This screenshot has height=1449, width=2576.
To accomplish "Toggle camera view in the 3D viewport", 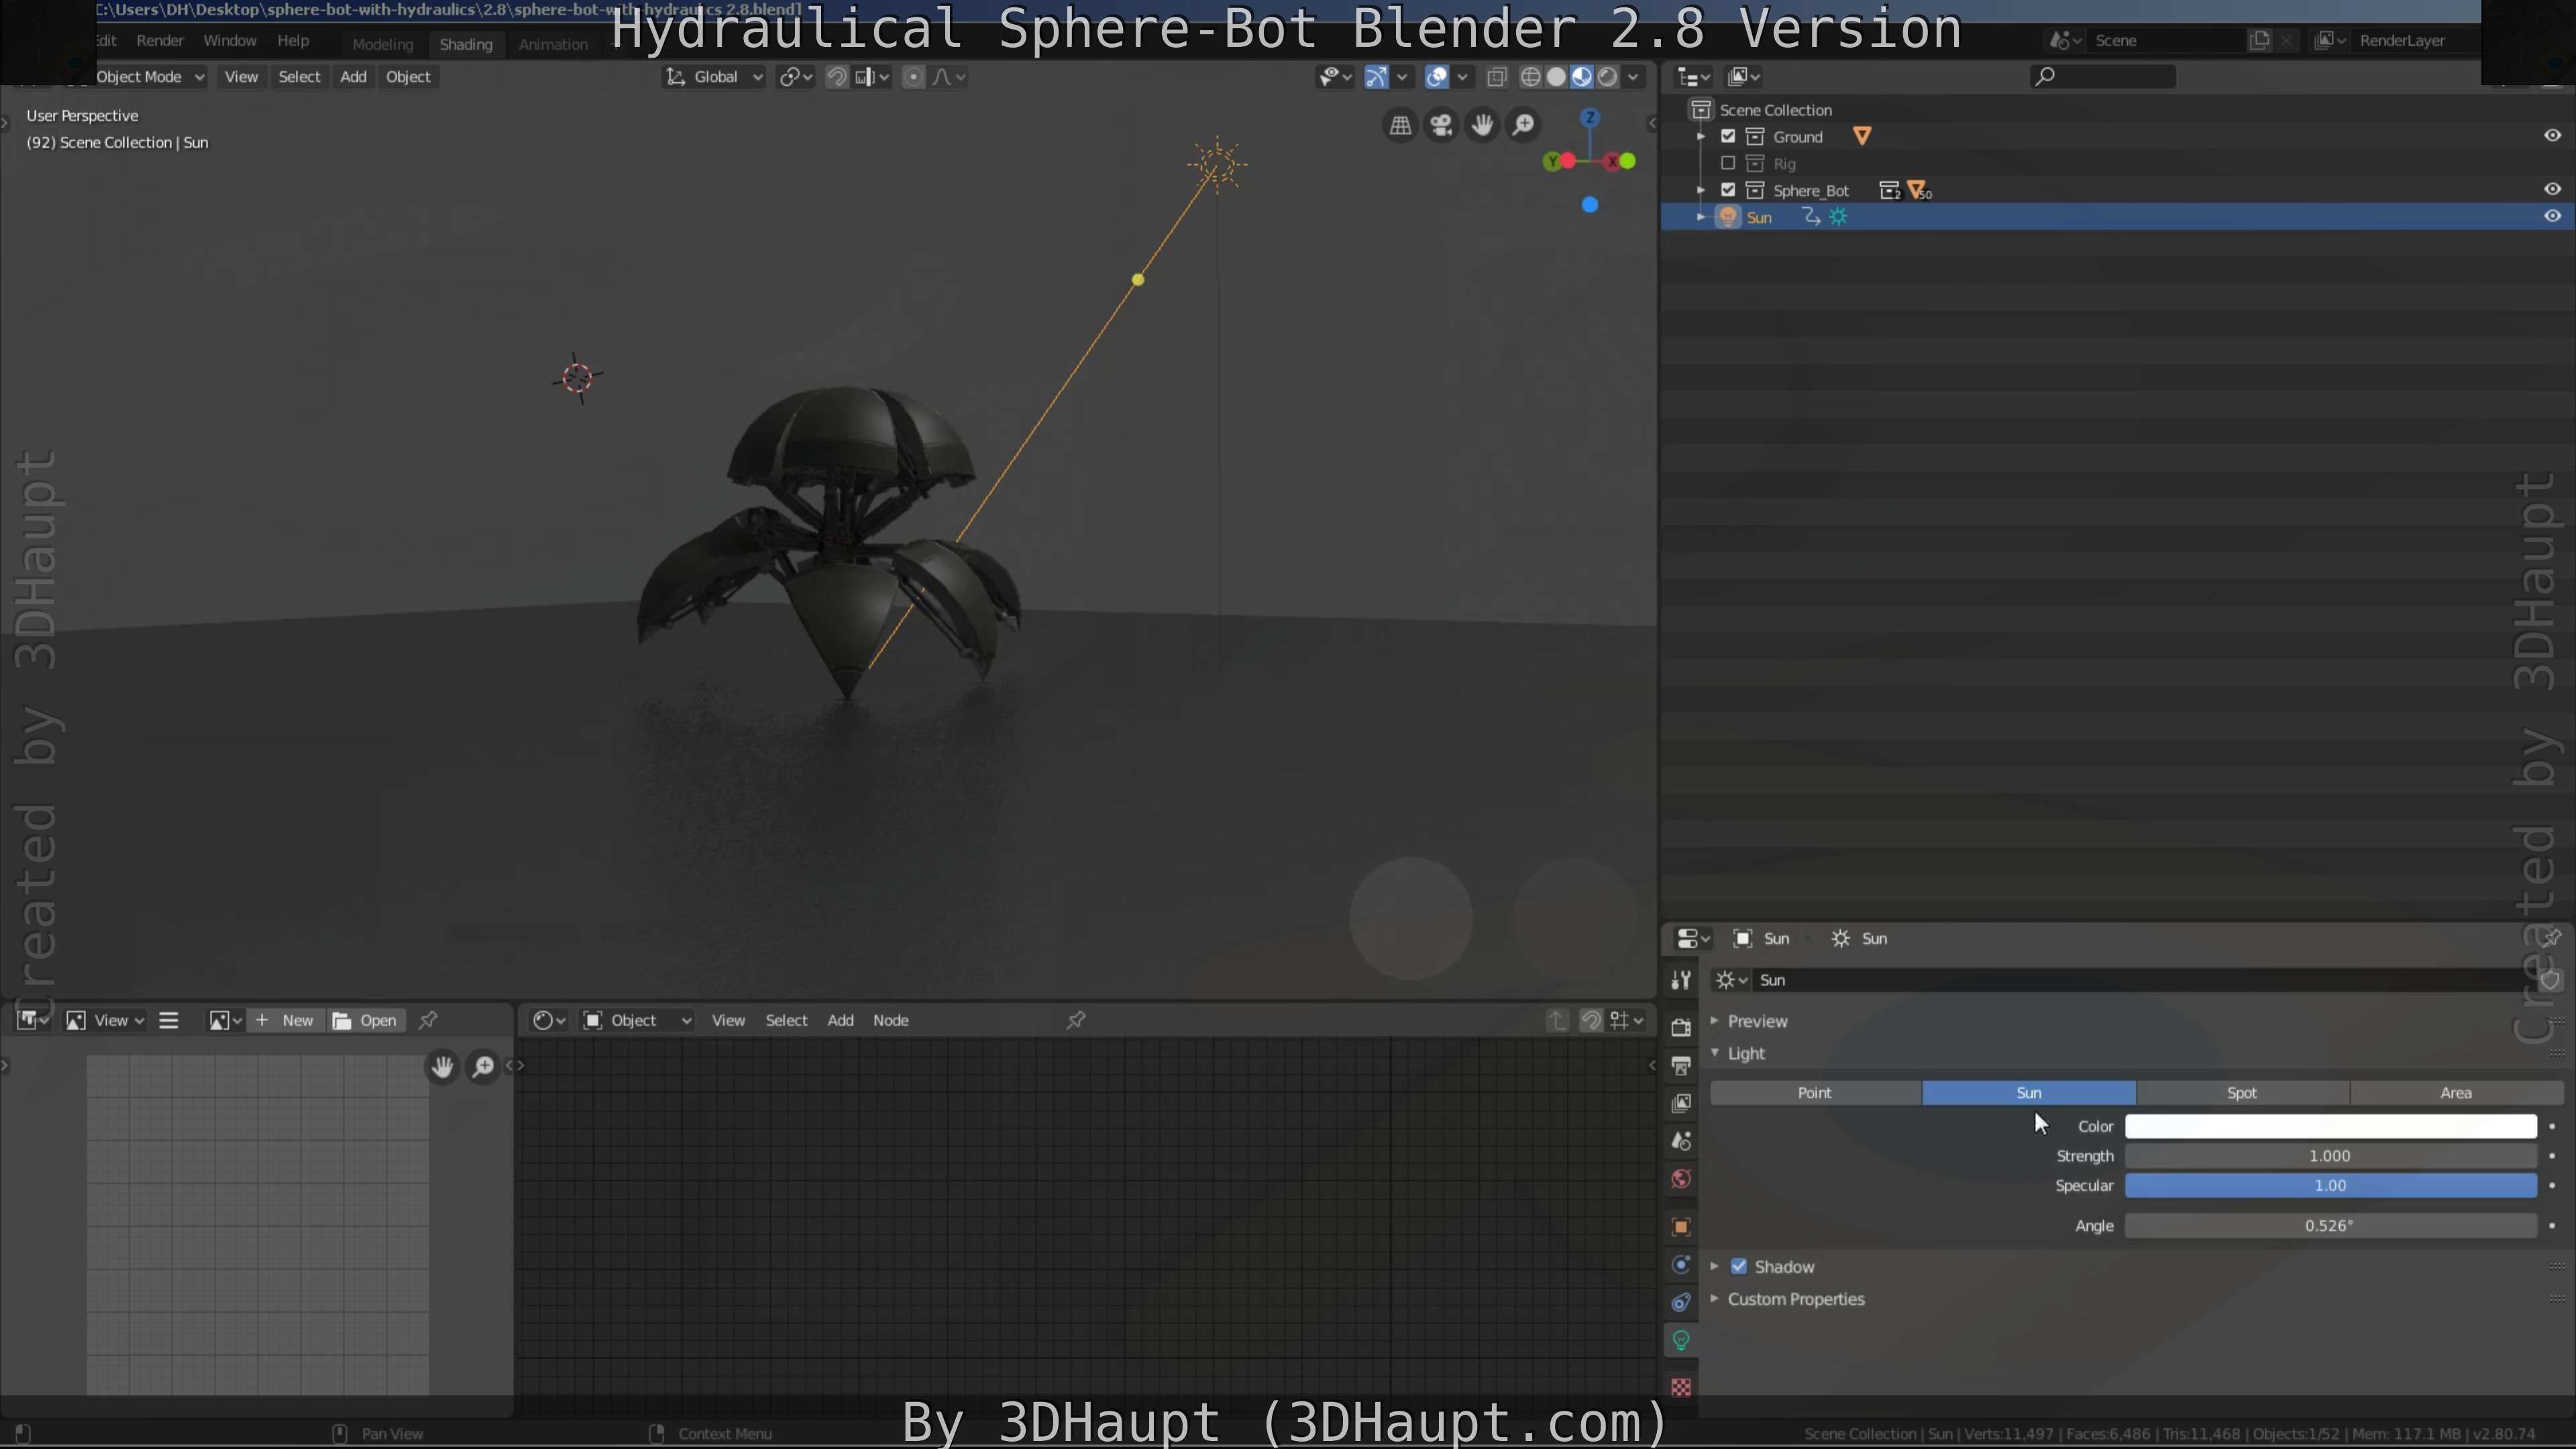I will [1441, 125].
